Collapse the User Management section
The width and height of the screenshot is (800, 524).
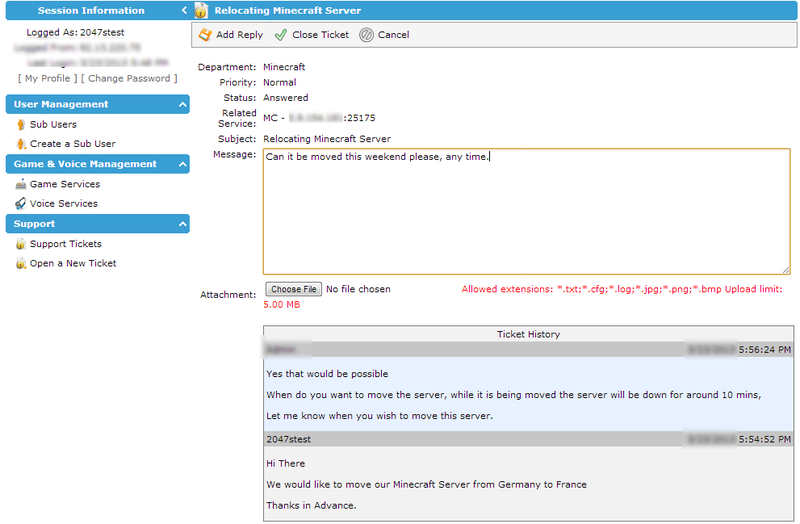point(183,105)
